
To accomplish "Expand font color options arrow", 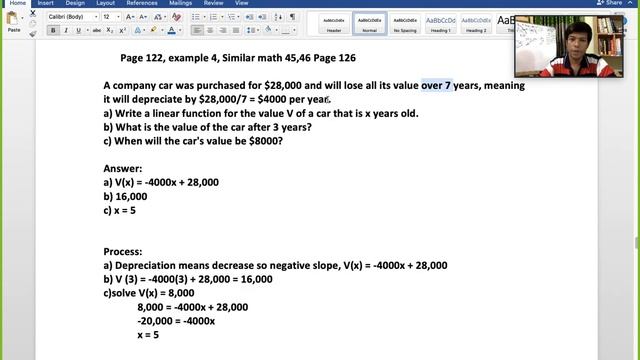I will (x=180, y=30).
